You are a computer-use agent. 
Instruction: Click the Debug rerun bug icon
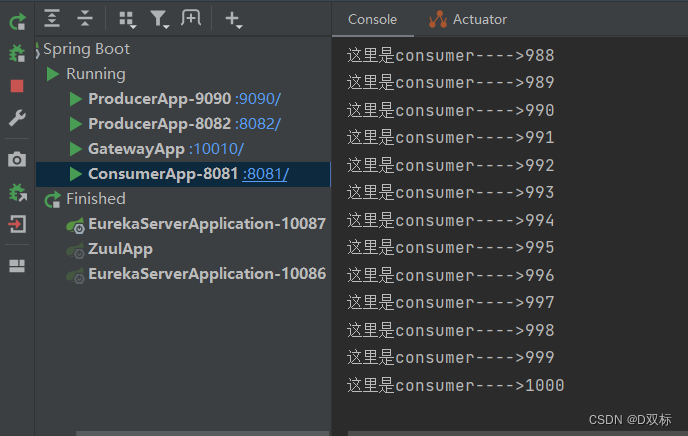pyautogui.click(x=17, y=54)
